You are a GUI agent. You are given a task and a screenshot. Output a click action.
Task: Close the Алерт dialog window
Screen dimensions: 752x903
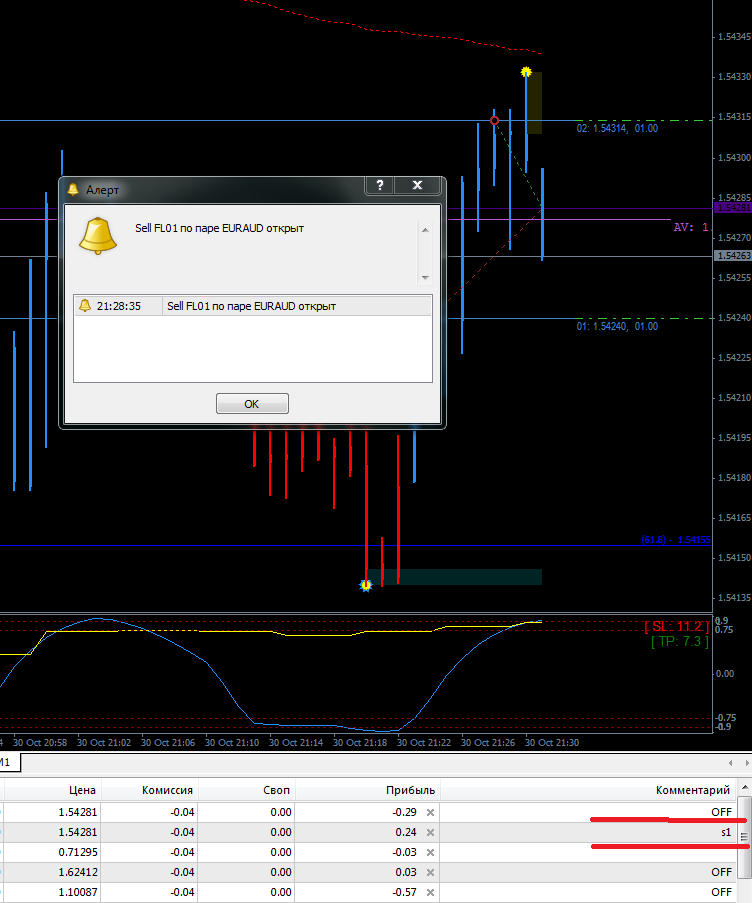[417, 185]
